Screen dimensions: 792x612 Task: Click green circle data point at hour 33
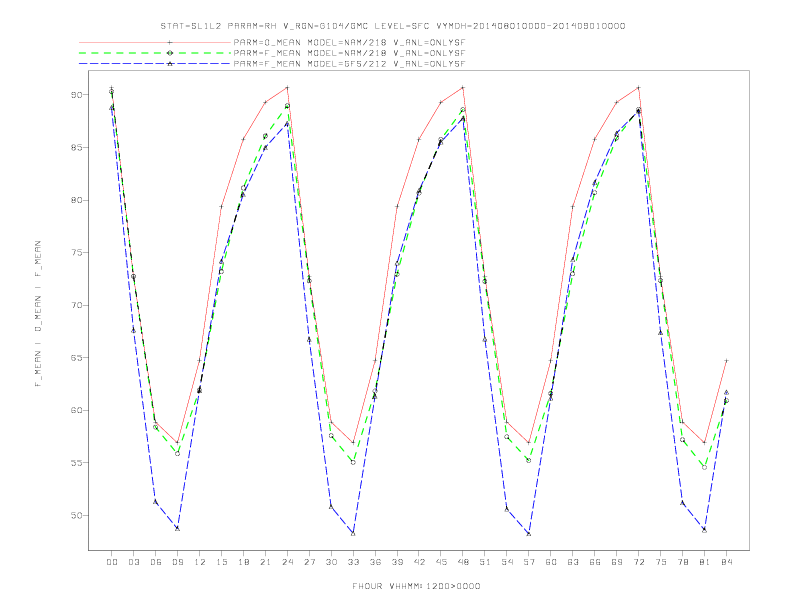(x=353, y=462)
